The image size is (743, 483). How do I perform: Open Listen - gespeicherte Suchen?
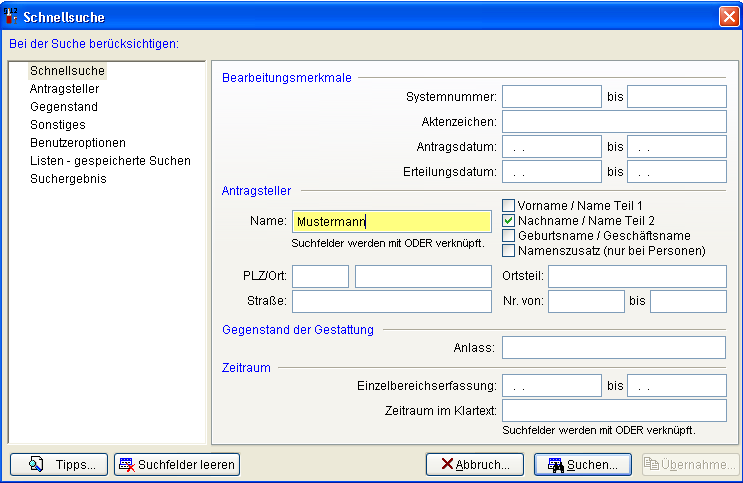tap(110, 161)
